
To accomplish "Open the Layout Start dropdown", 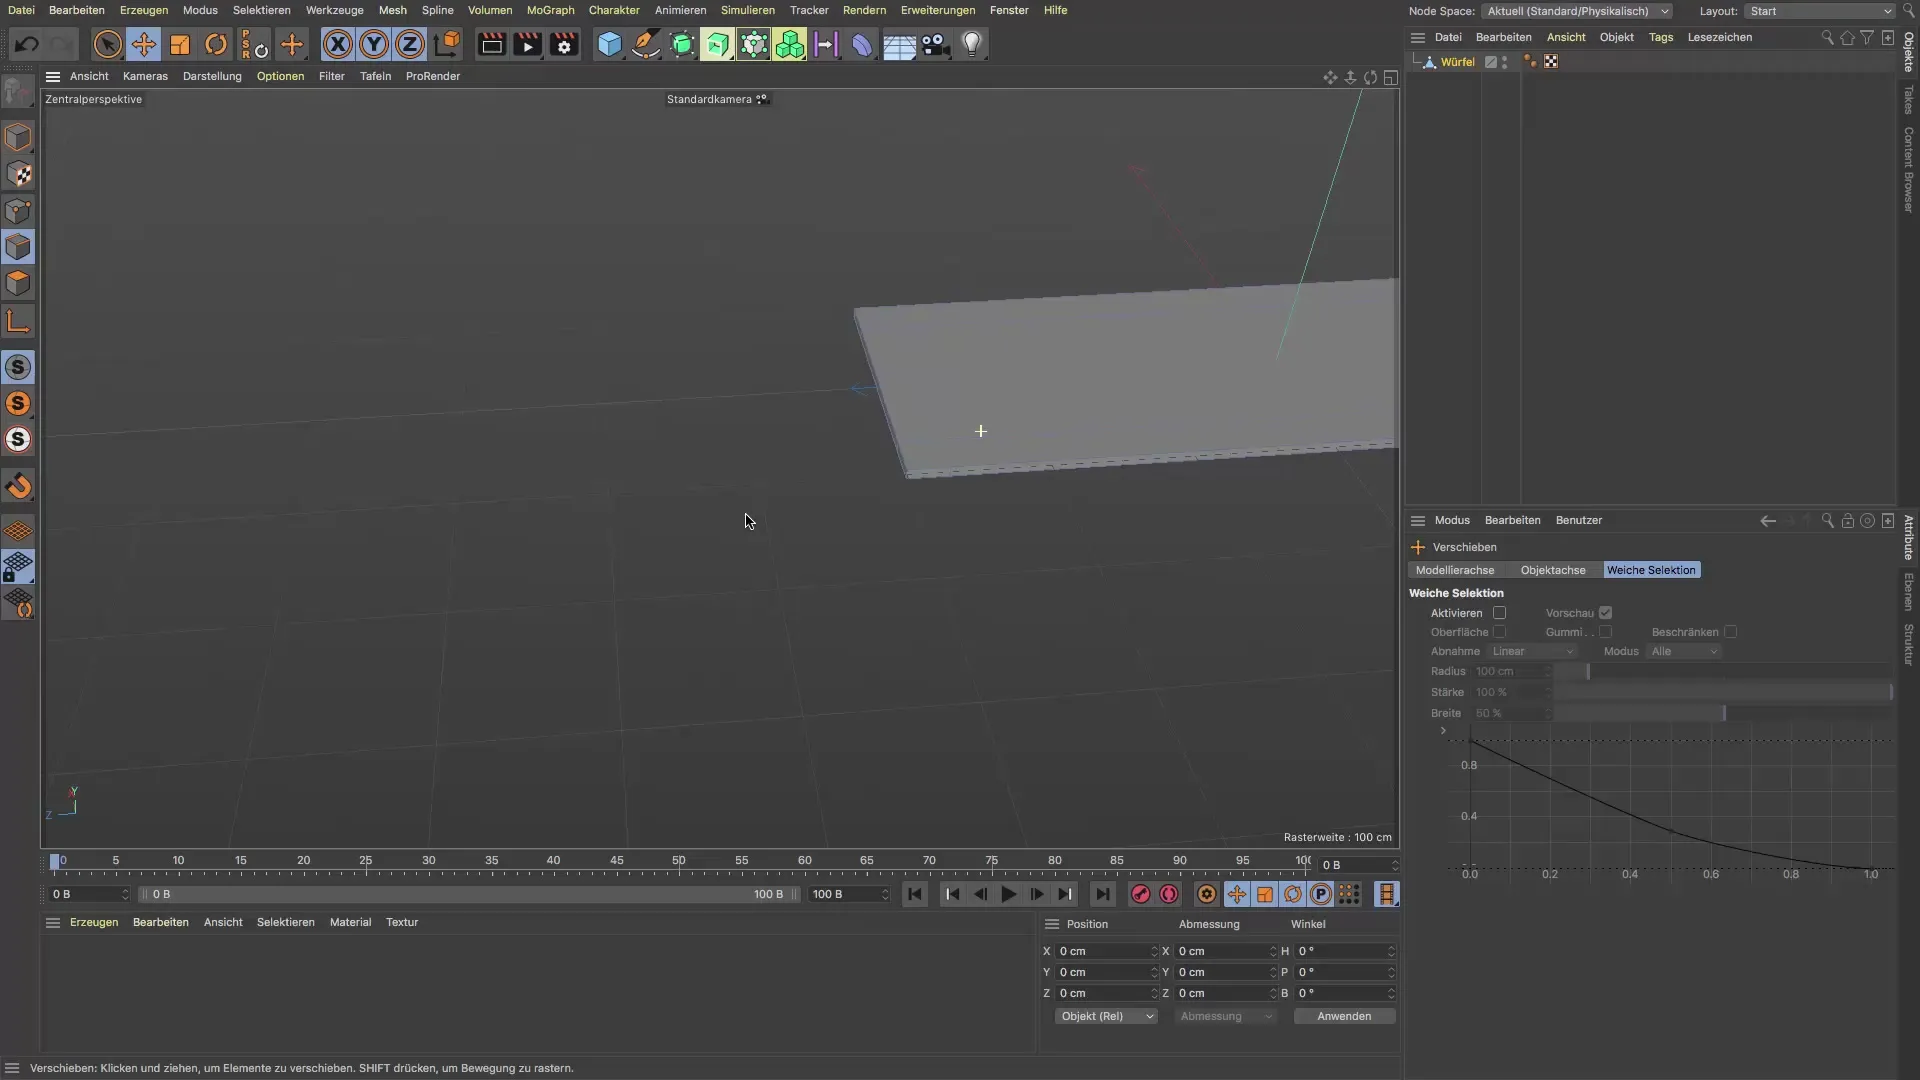I will point(1820,11).
